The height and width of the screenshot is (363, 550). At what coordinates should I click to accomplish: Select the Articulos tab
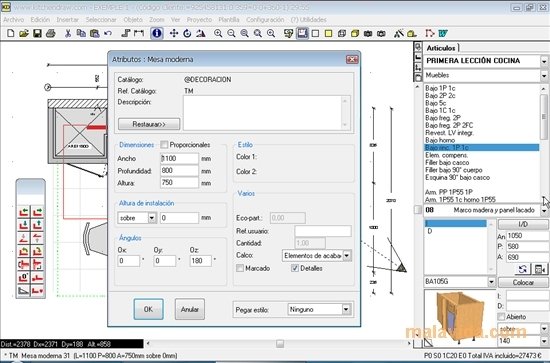tap(441, 48)
